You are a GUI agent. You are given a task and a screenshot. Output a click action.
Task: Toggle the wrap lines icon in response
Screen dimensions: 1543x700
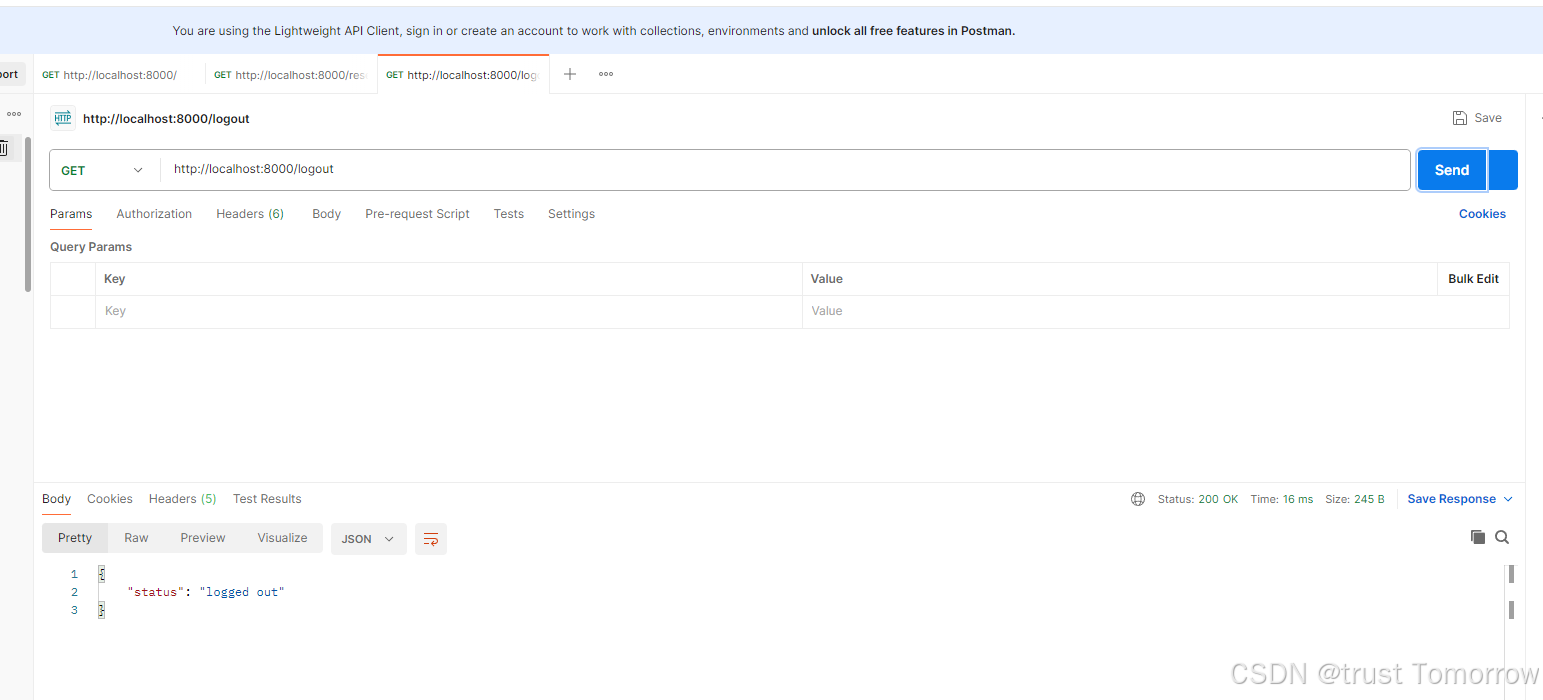click(431, 538)
